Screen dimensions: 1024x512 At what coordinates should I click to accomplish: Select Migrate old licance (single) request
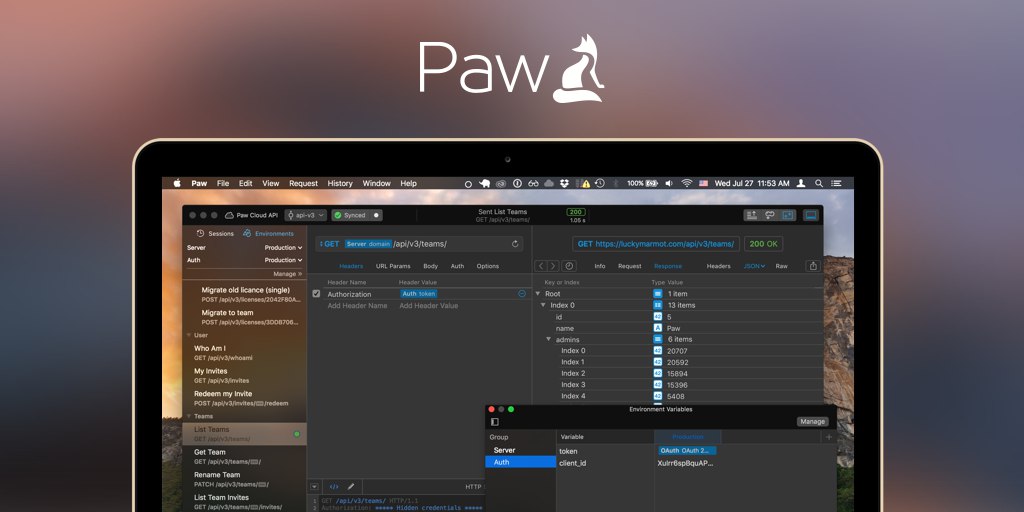click(x=246, y=295)
